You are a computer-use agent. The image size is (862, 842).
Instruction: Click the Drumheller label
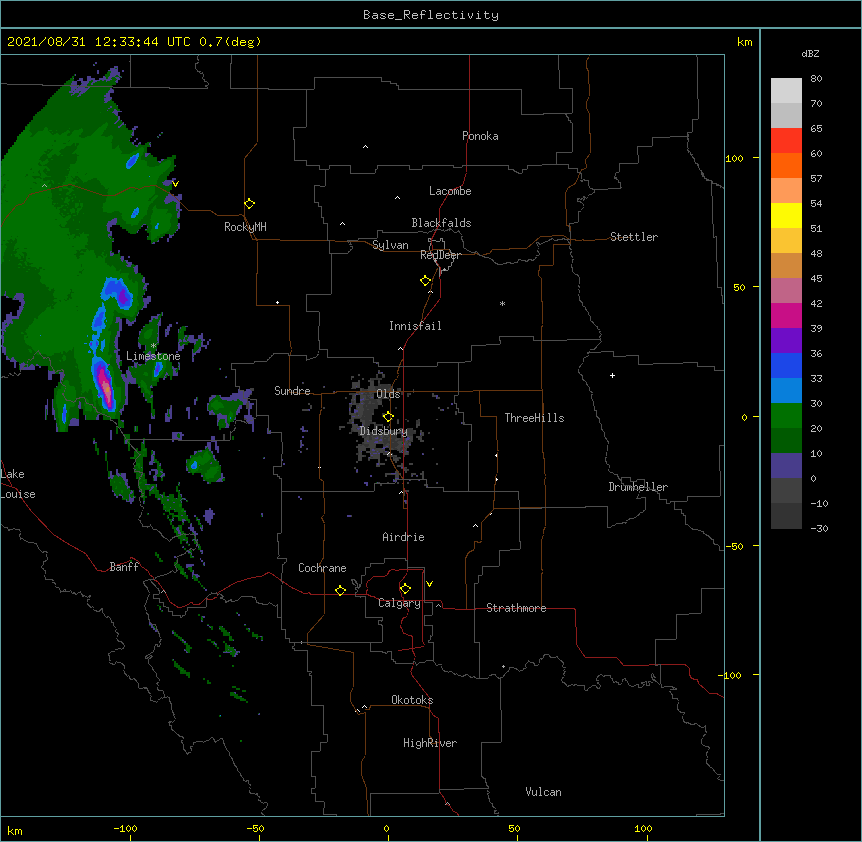[x=638, y=487]
